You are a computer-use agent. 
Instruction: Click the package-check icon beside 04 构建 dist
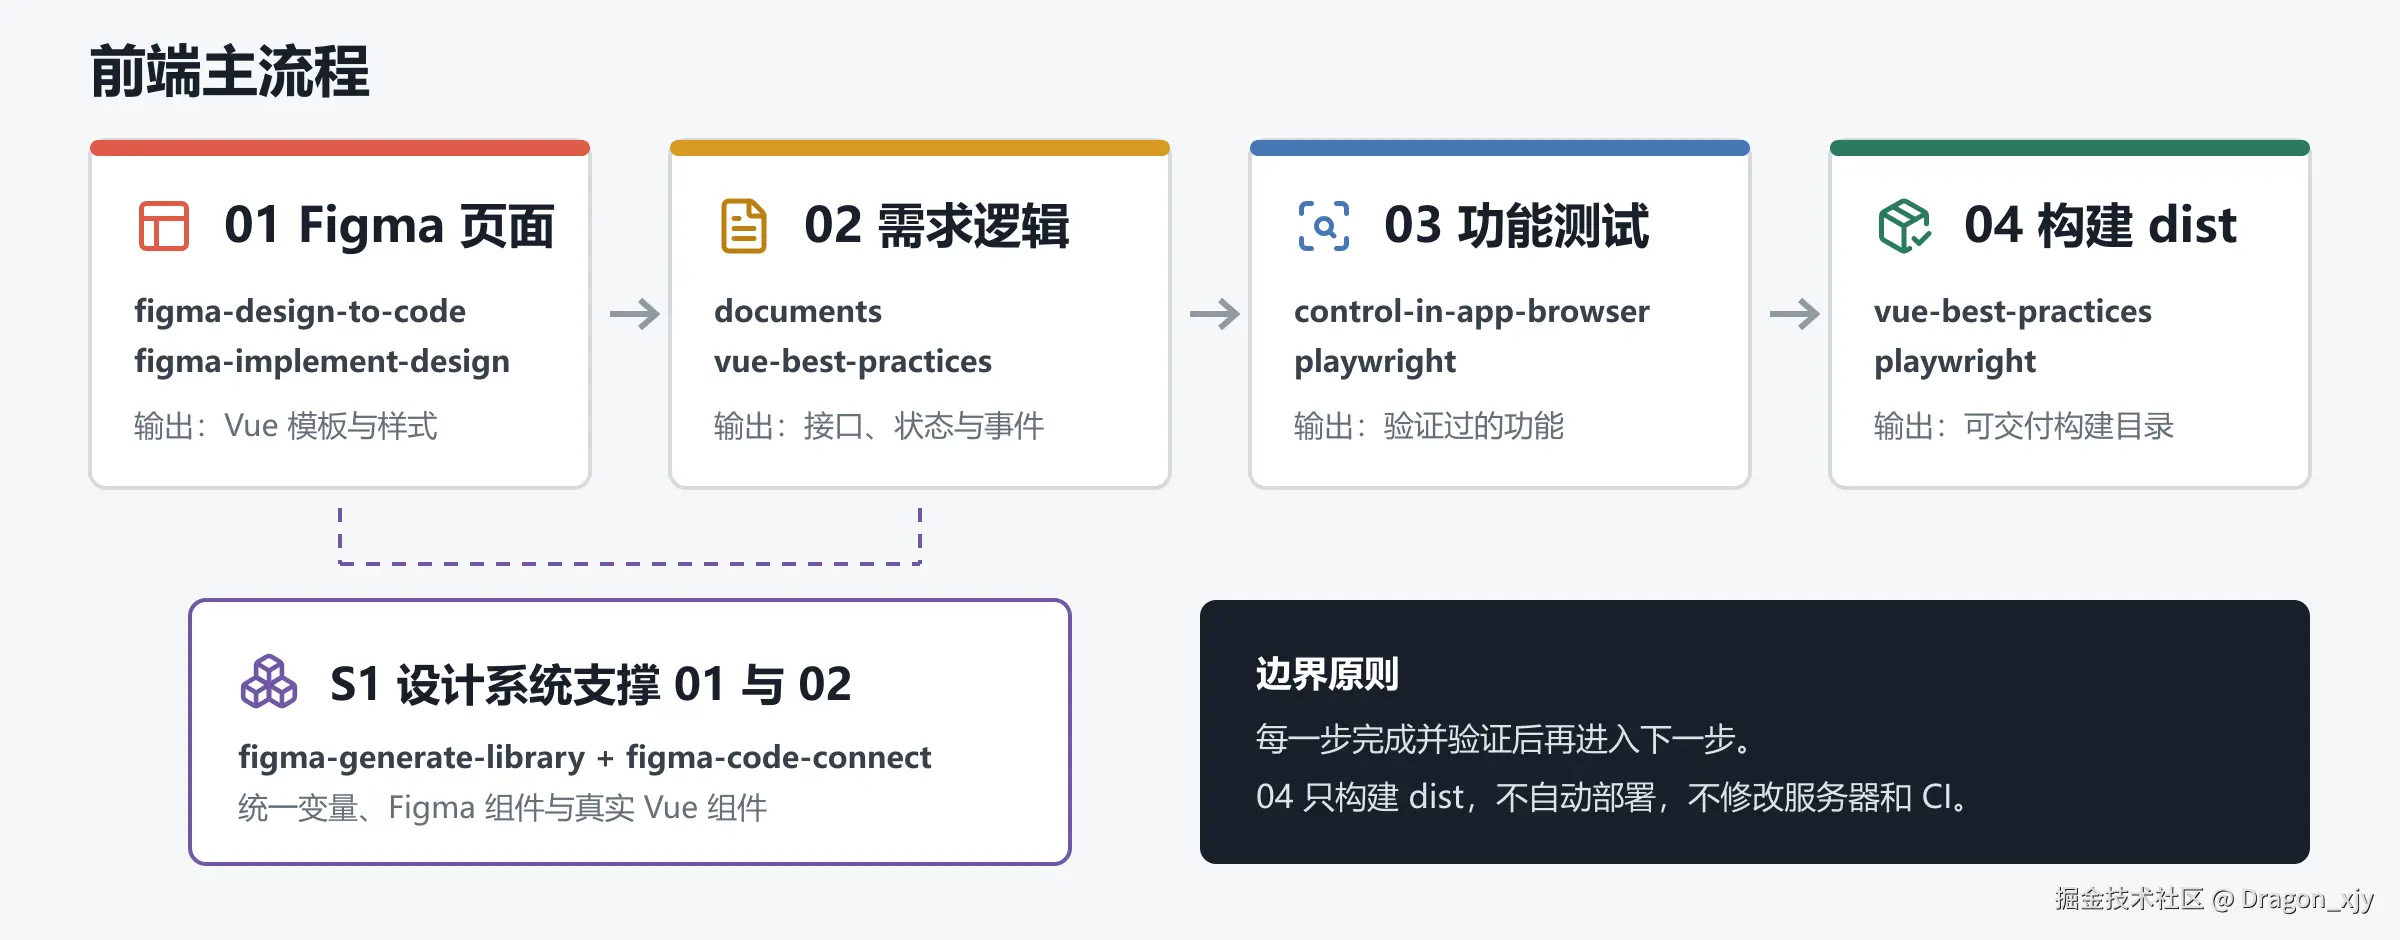click(x=1904, y=226)
